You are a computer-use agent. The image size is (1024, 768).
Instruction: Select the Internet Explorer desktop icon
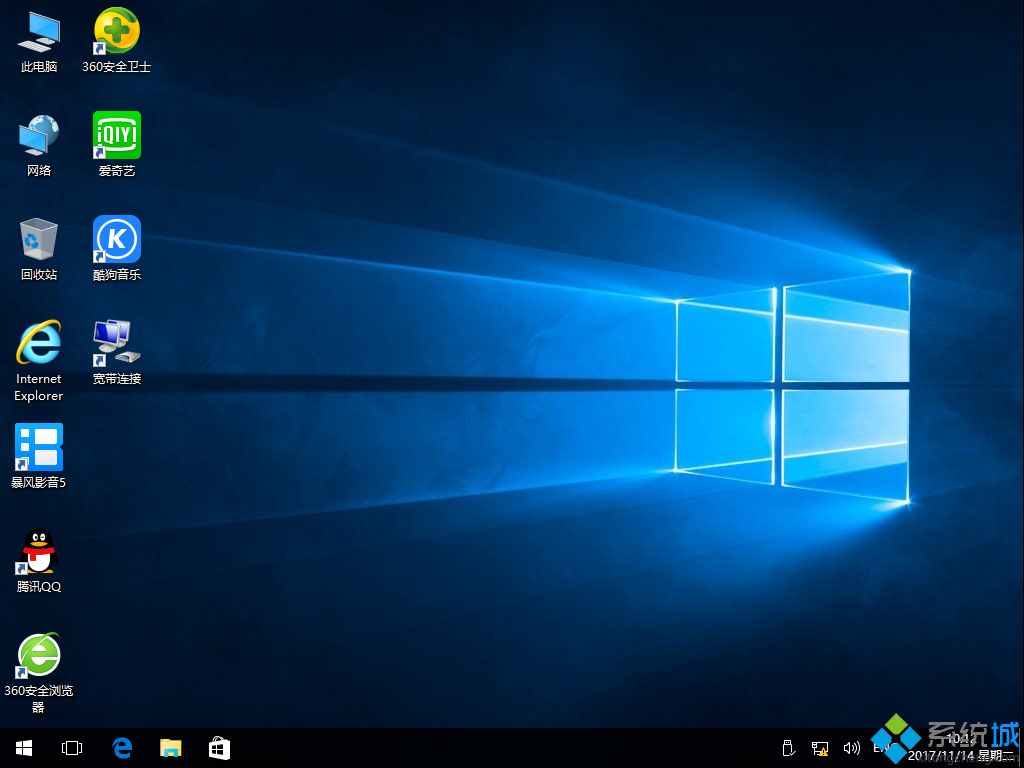(39, 344)
